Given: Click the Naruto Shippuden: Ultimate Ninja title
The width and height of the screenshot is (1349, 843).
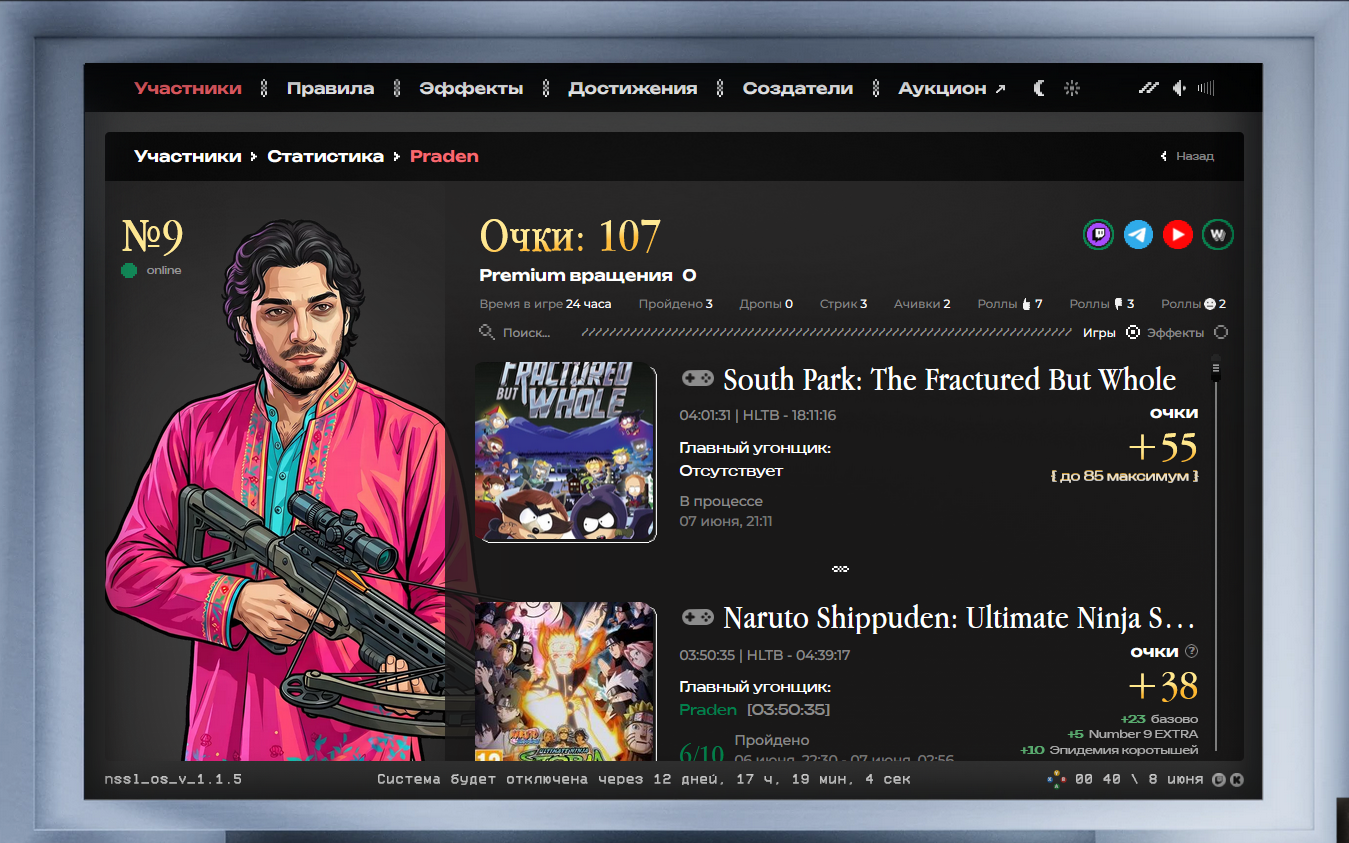Looking at the screenshot, I should (959, 618).
